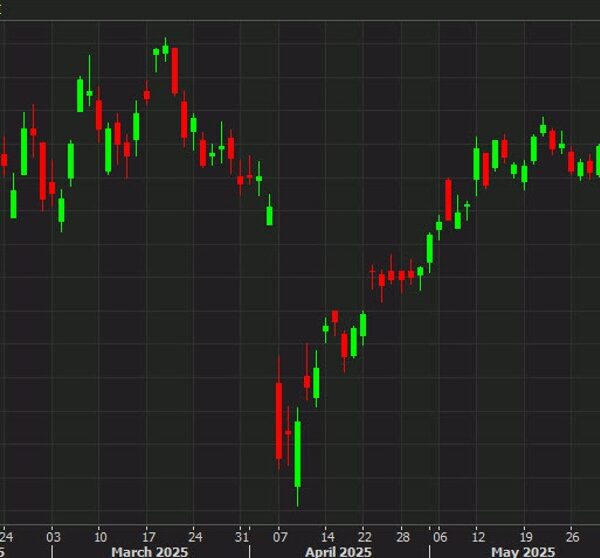
Task: Select the 28 date tick in April
Action: point(401,534)
